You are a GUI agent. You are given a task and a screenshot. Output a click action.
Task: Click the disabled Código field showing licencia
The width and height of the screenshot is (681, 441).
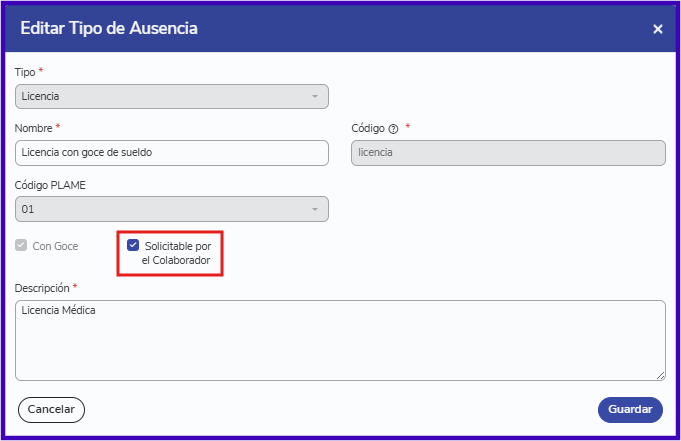pos(508,153)
